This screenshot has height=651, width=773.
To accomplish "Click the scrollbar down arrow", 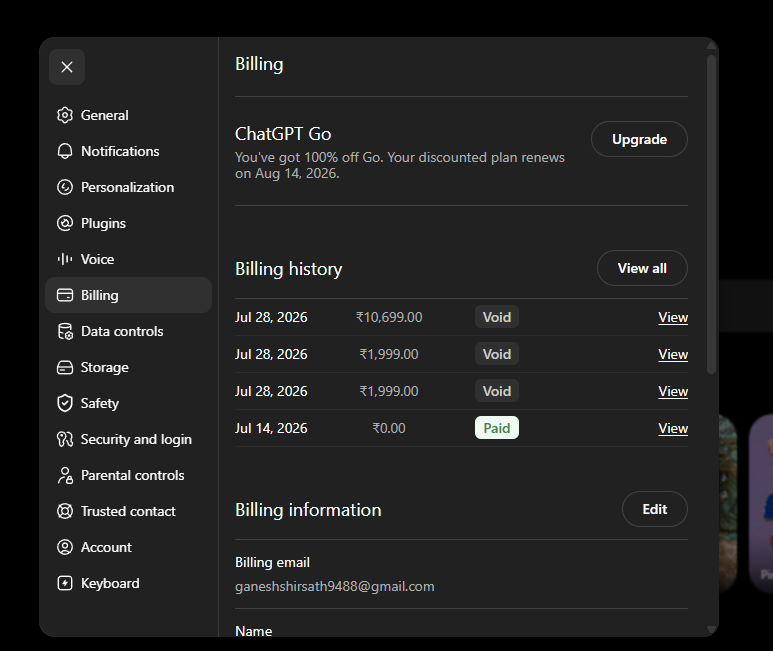I will [x=711, y=629].
